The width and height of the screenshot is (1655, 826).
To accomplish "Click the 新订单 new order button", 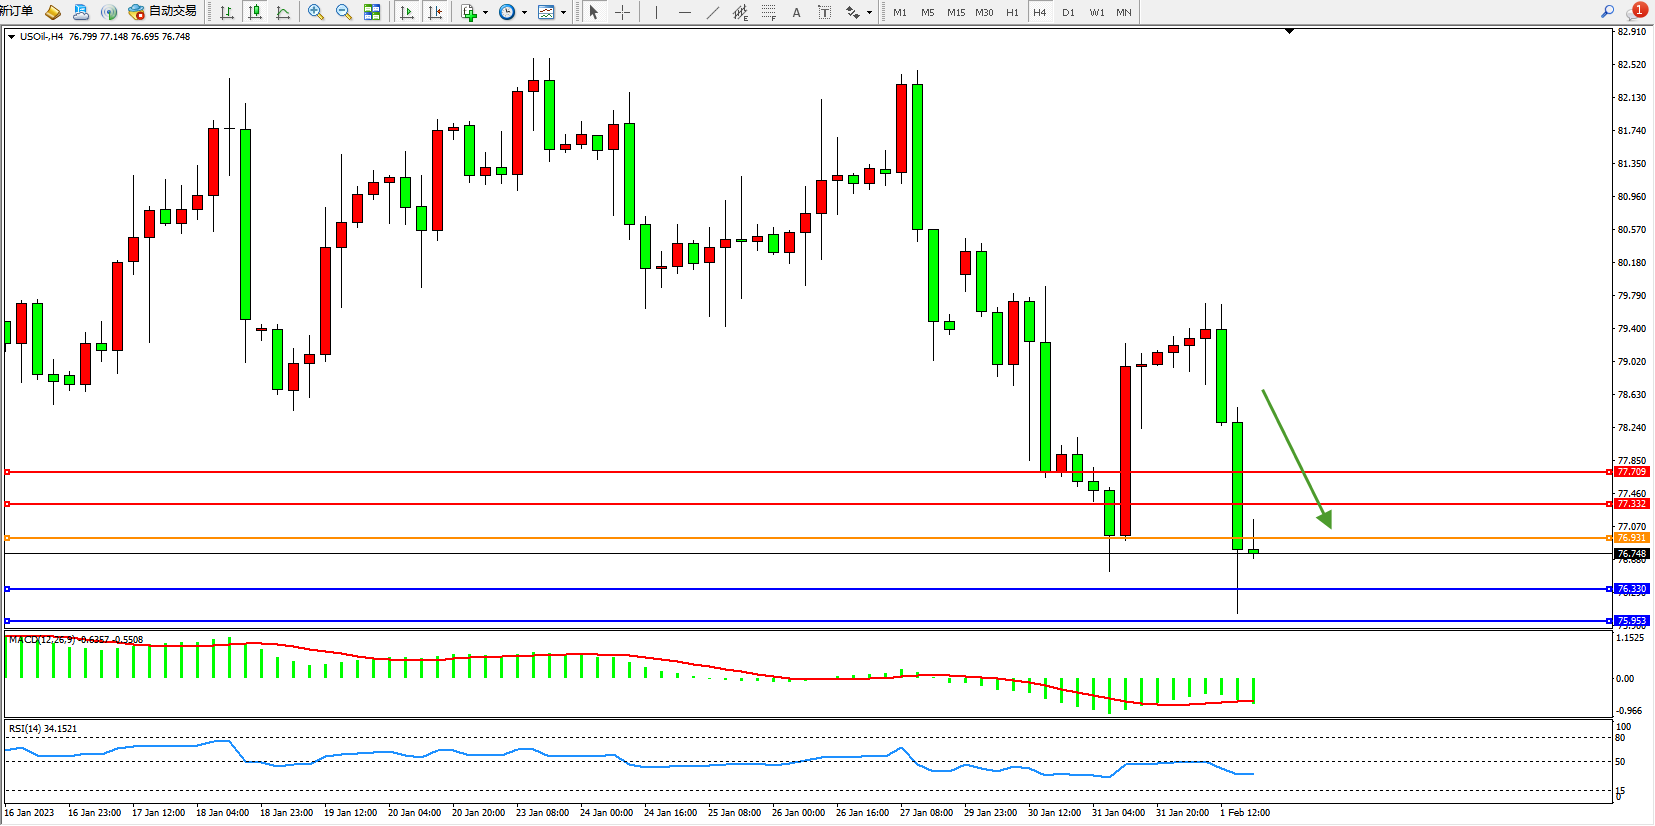I will [16, 12].
